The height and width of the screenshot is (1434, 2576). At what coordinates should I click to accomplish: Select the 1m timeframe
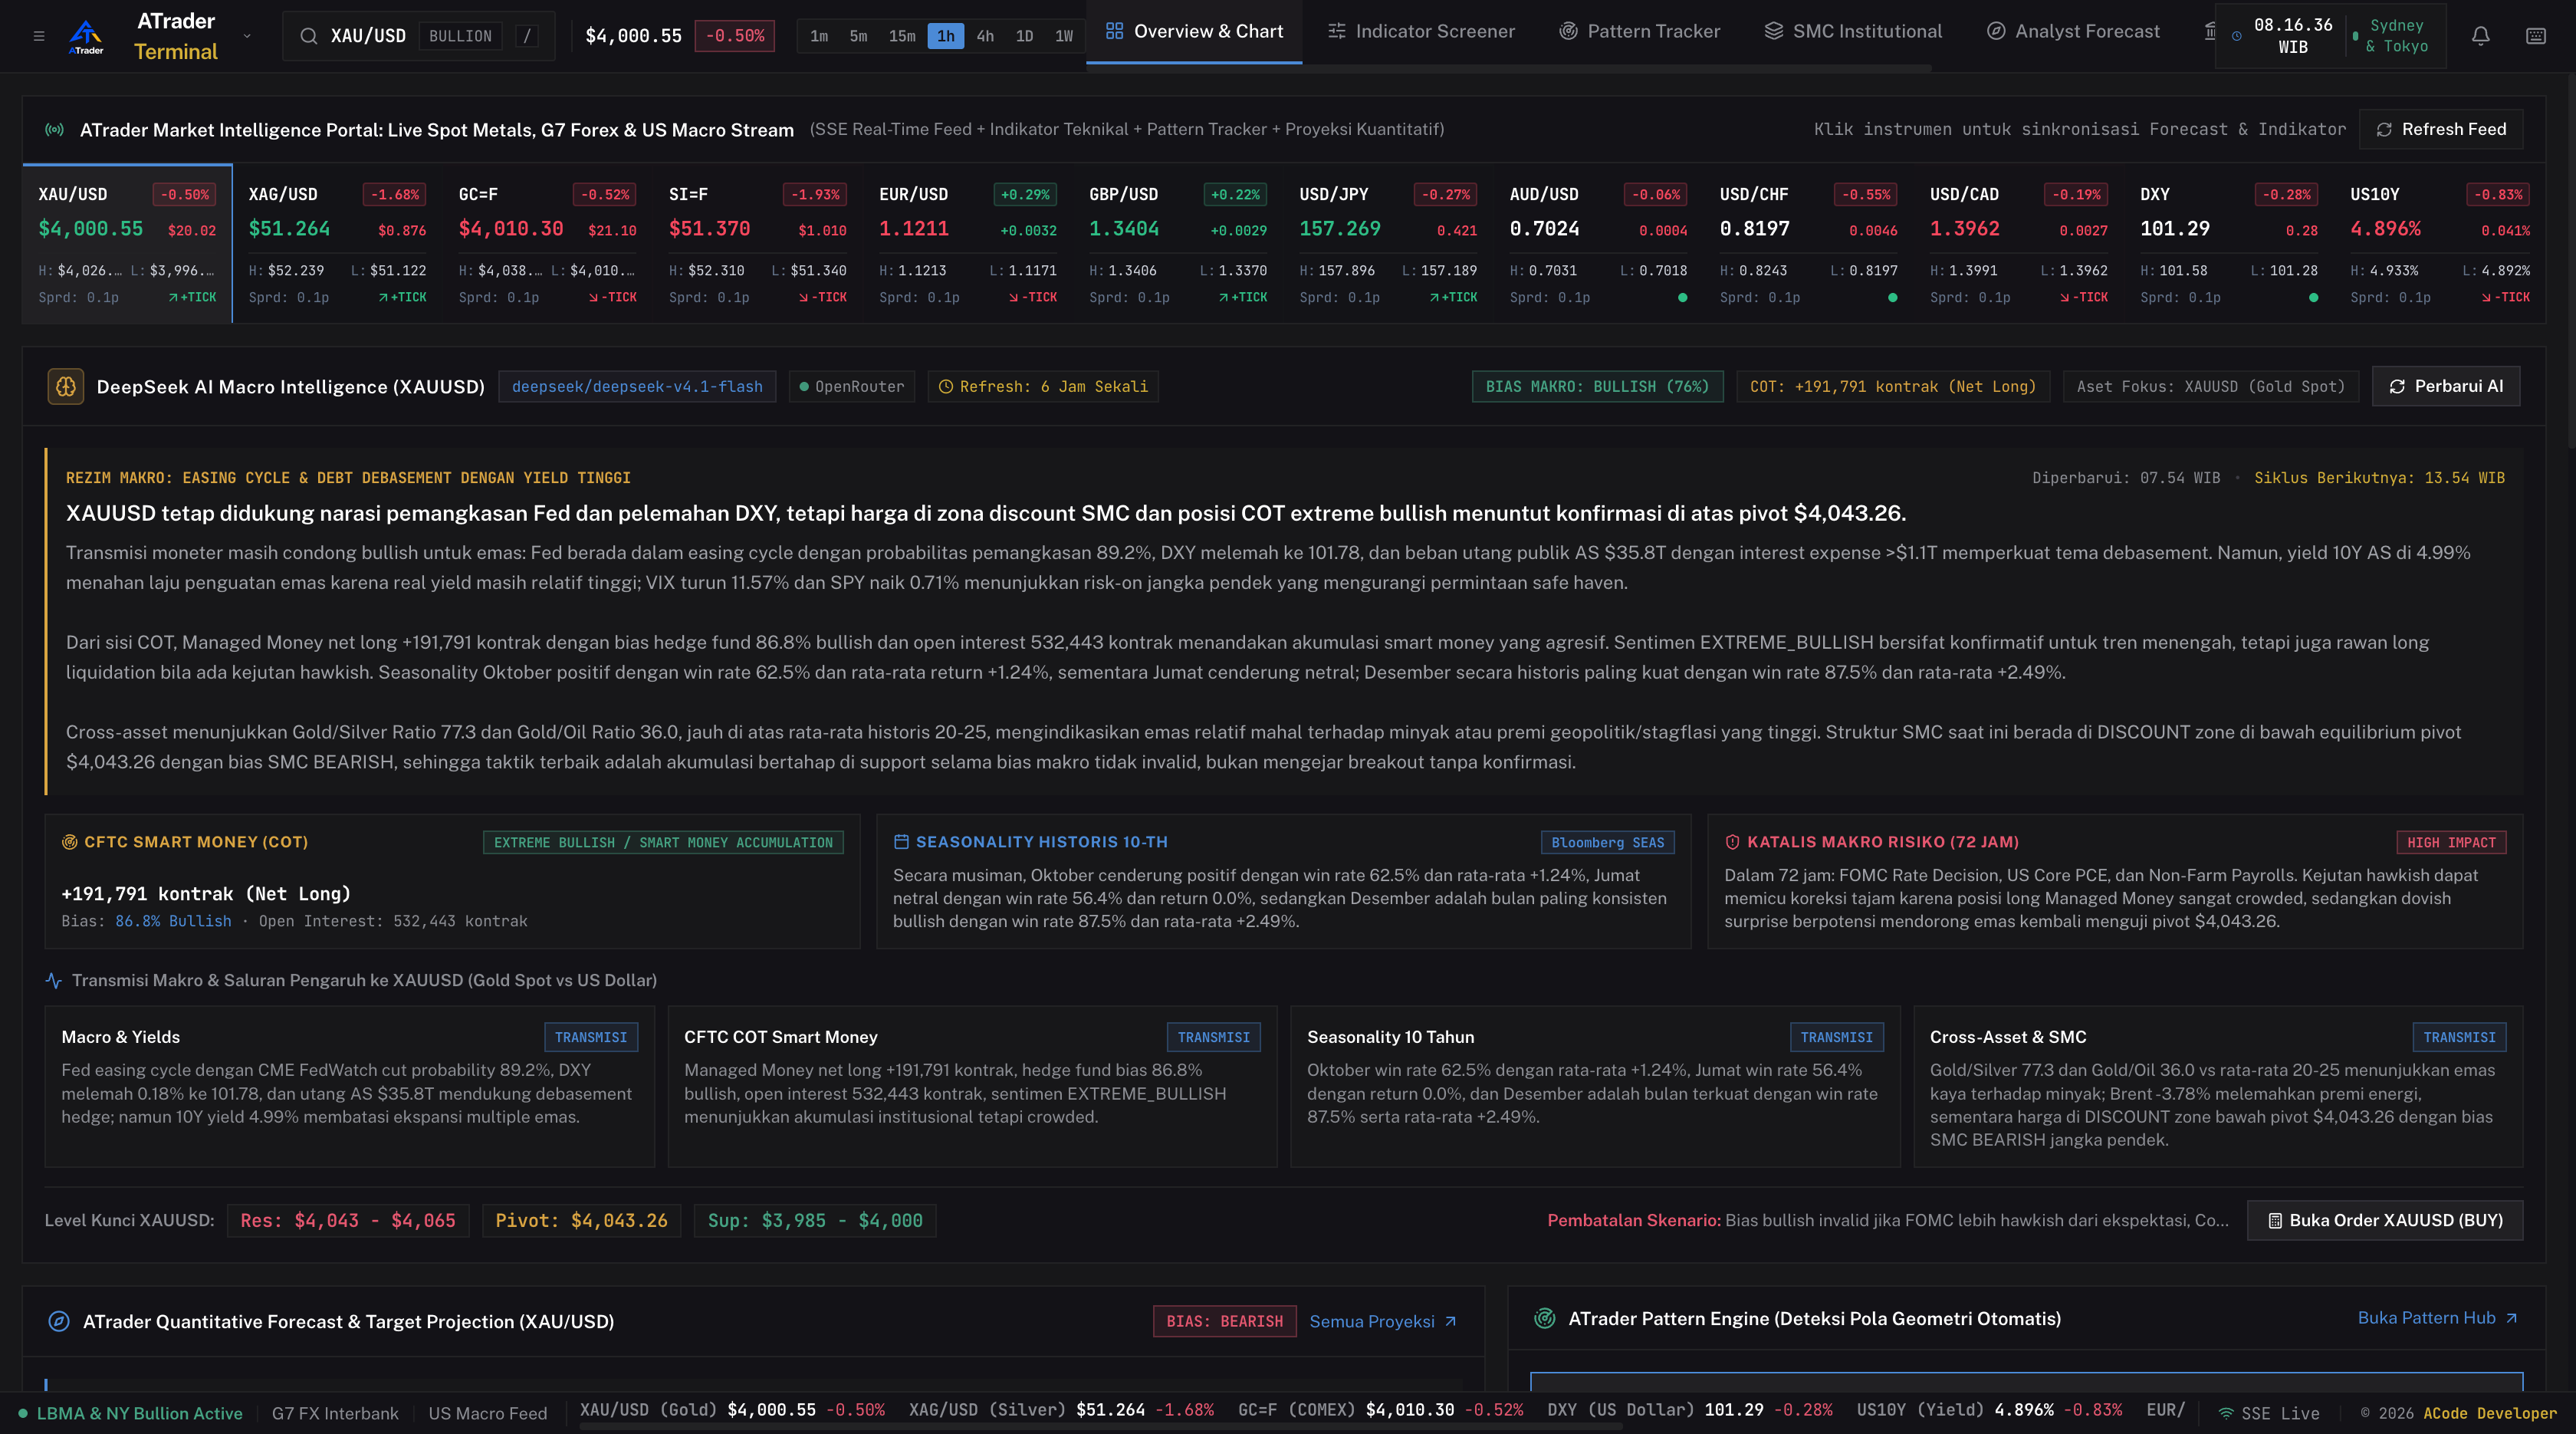(x=819, y=36)
